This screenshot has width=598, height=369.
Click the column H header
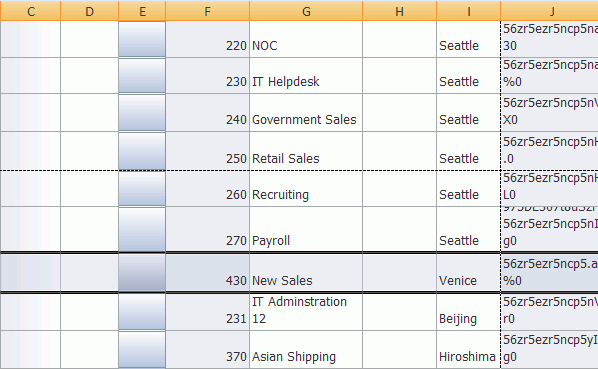[x=399, y=11]
